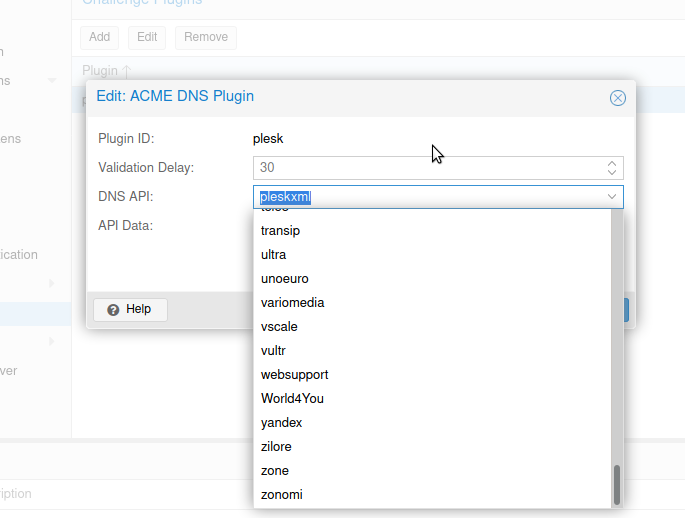This screenshot has width=685, height=518.
Task: Select ultra from the DNS API list
Action: pos(273,255)
